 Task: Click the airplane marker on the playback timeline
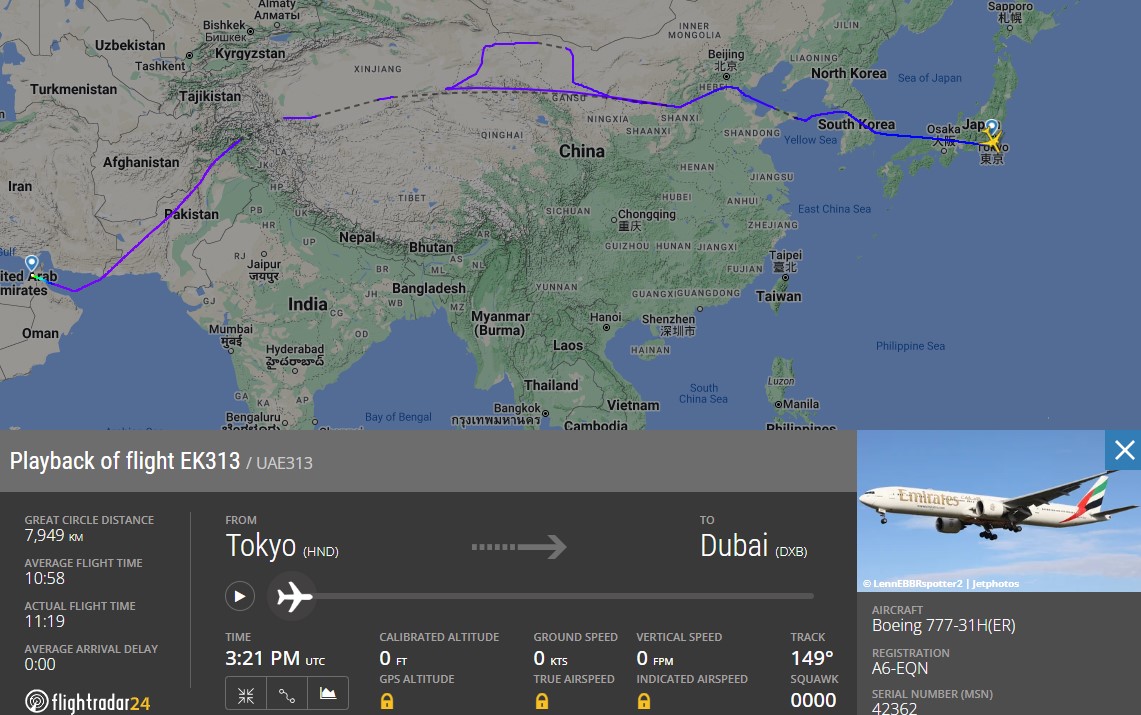(293, 596)
